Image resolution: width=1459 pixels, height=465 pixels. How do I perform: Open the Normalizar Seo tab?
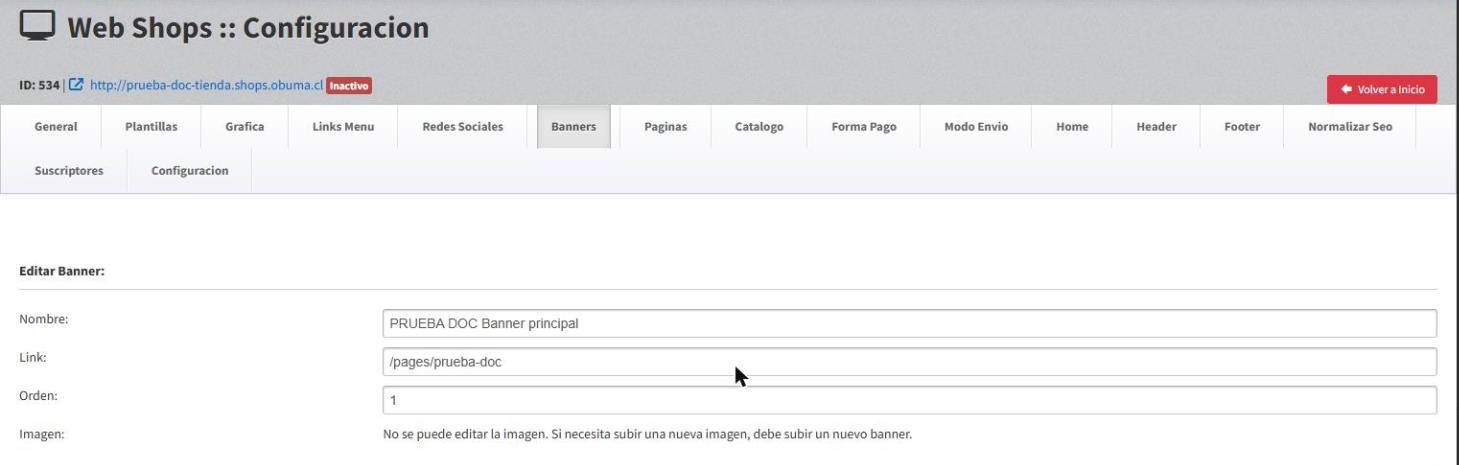click(x=1350, y=127)
